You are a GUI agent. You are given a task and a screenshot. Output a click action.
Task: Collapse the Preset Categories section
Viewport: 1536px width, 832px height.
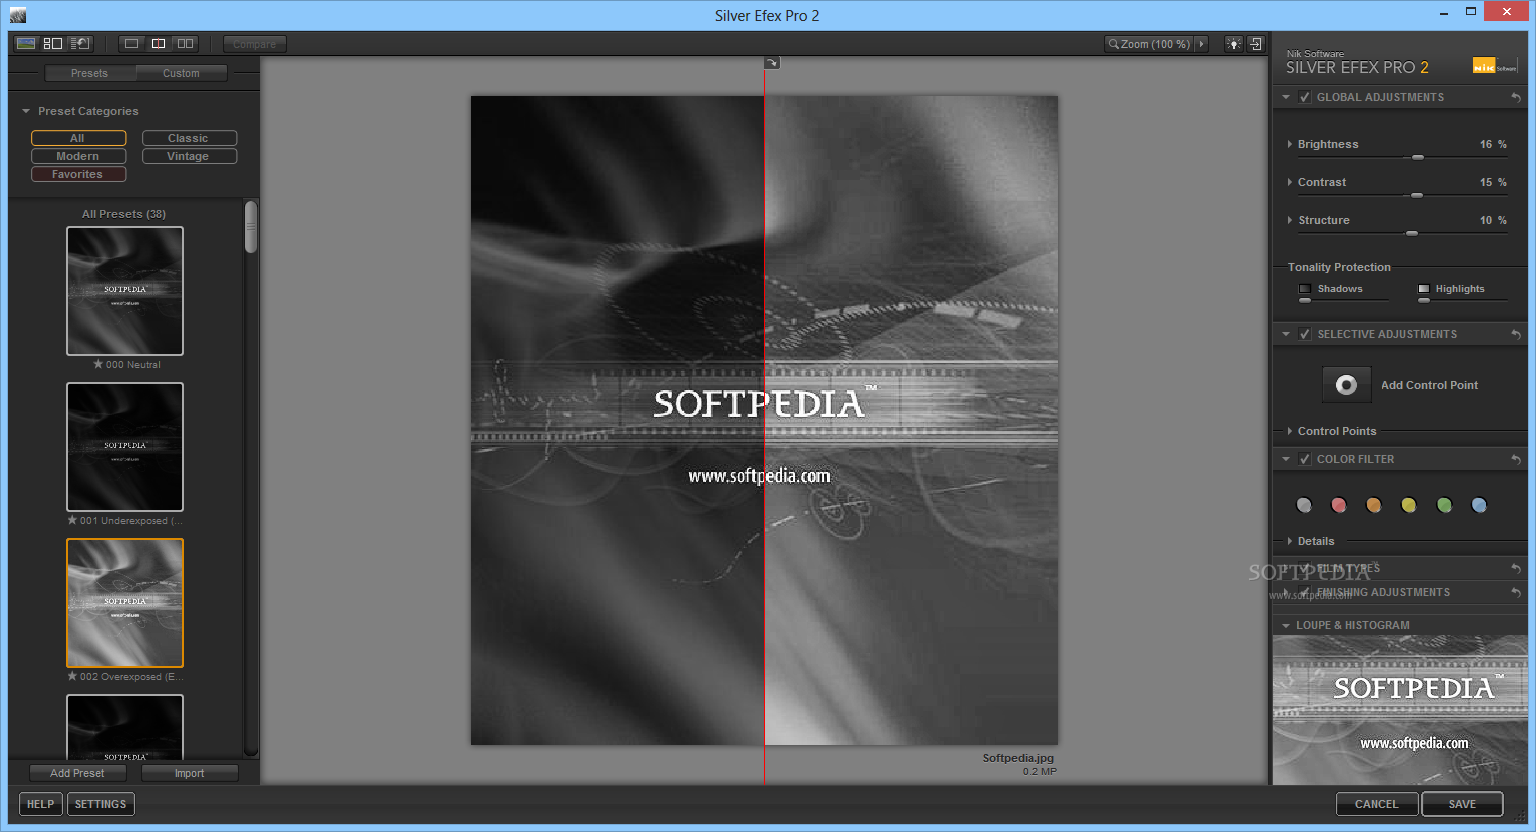coord(26,111)
